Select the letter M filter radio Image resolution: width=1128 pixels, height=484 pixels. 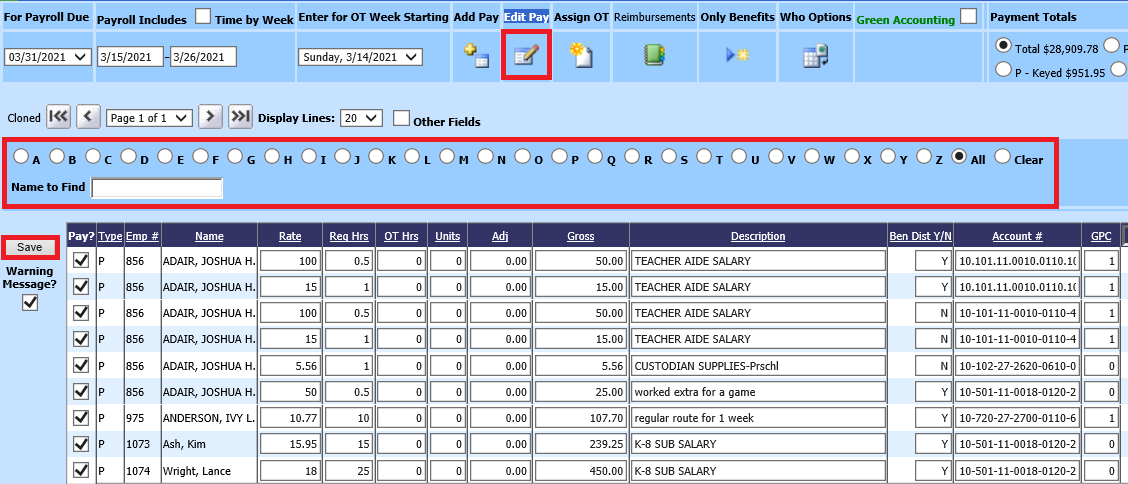(447, 157)
